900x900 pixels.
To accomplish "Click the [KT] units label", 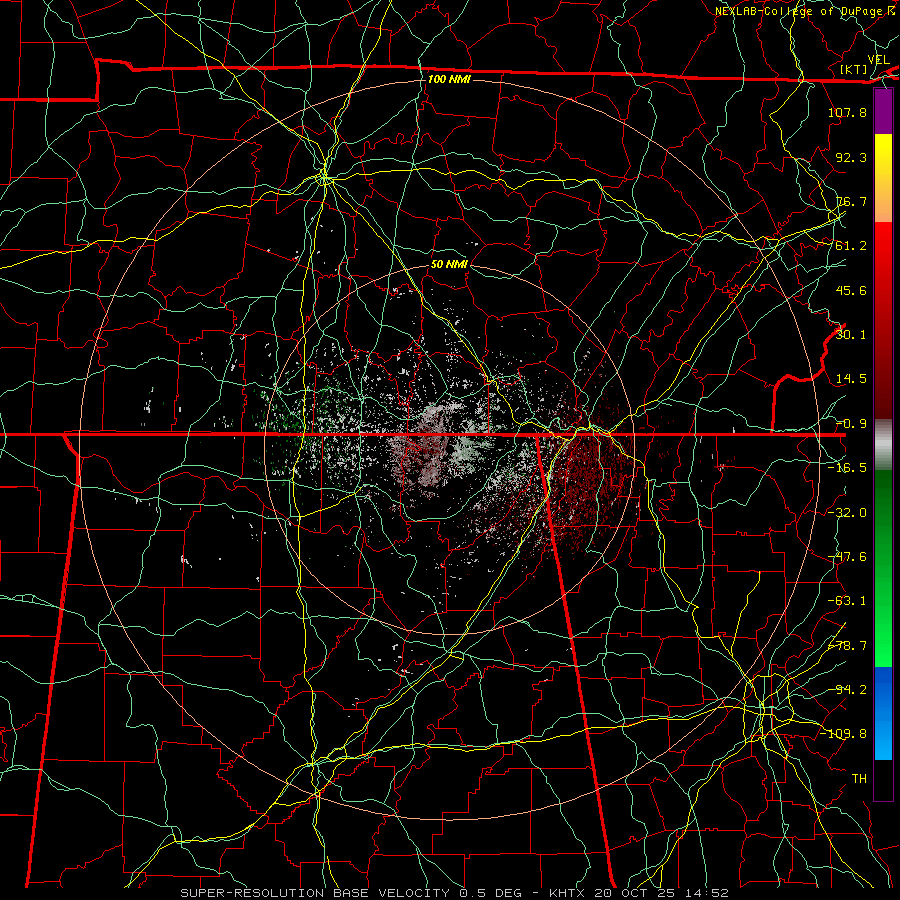I will coord(854,69).
